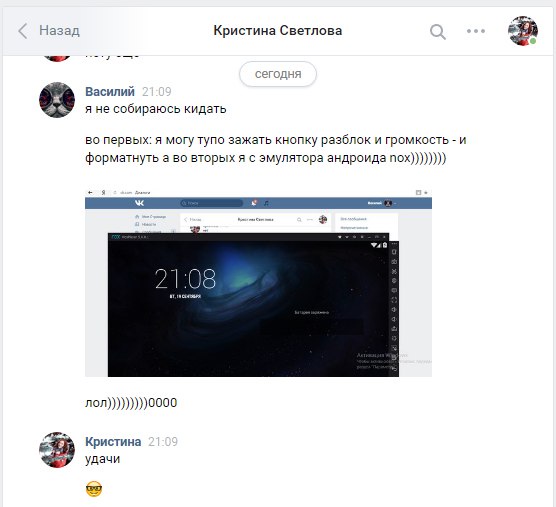Go back via the Назад link
The image size is (556, 507).
pos(59,30)
